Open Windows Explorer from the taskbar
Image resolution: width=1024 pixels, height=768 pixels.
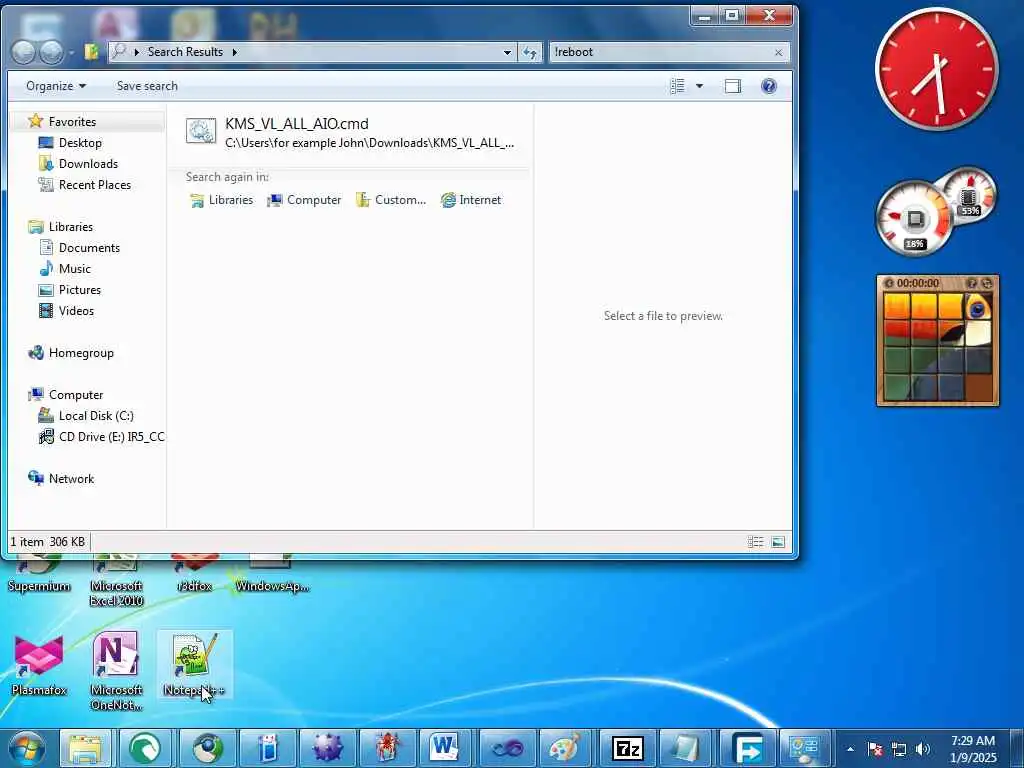coord(86,748)
